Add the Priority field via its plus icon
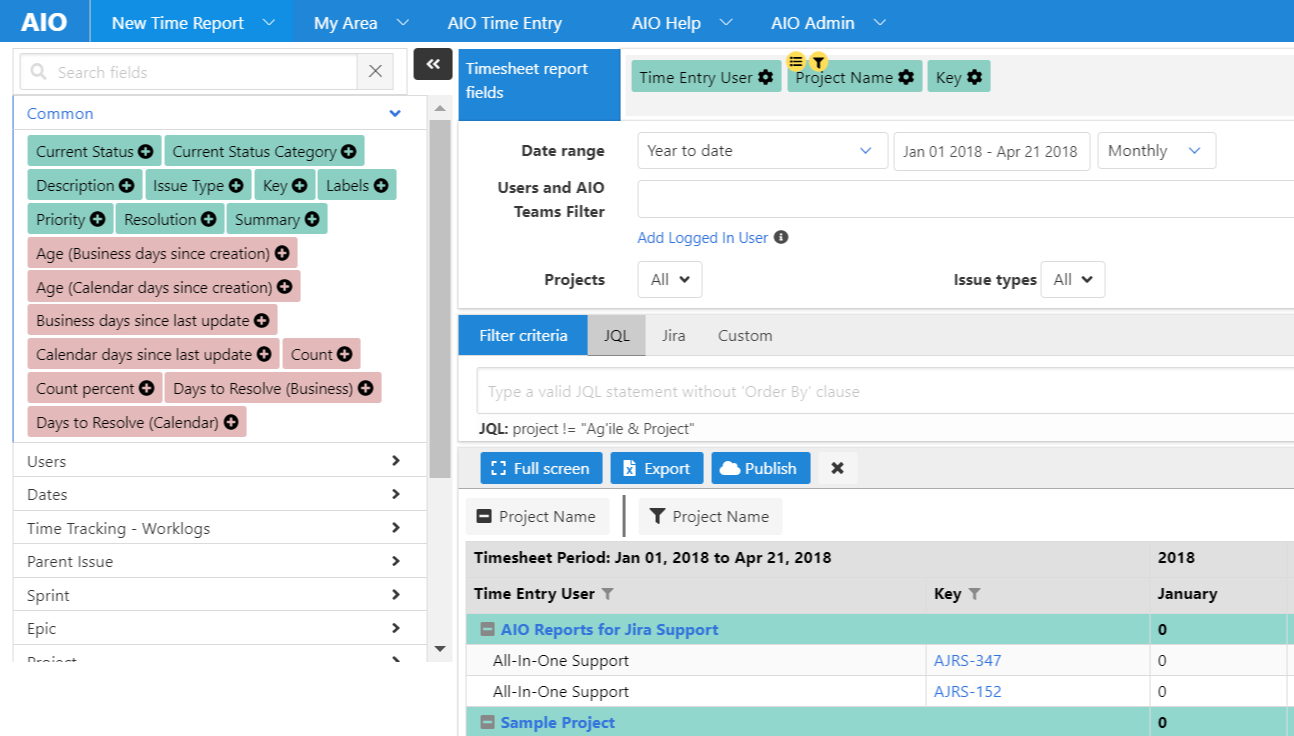Image resolution: width=1294 pixels, height=736 pixels. coord(97,219)
